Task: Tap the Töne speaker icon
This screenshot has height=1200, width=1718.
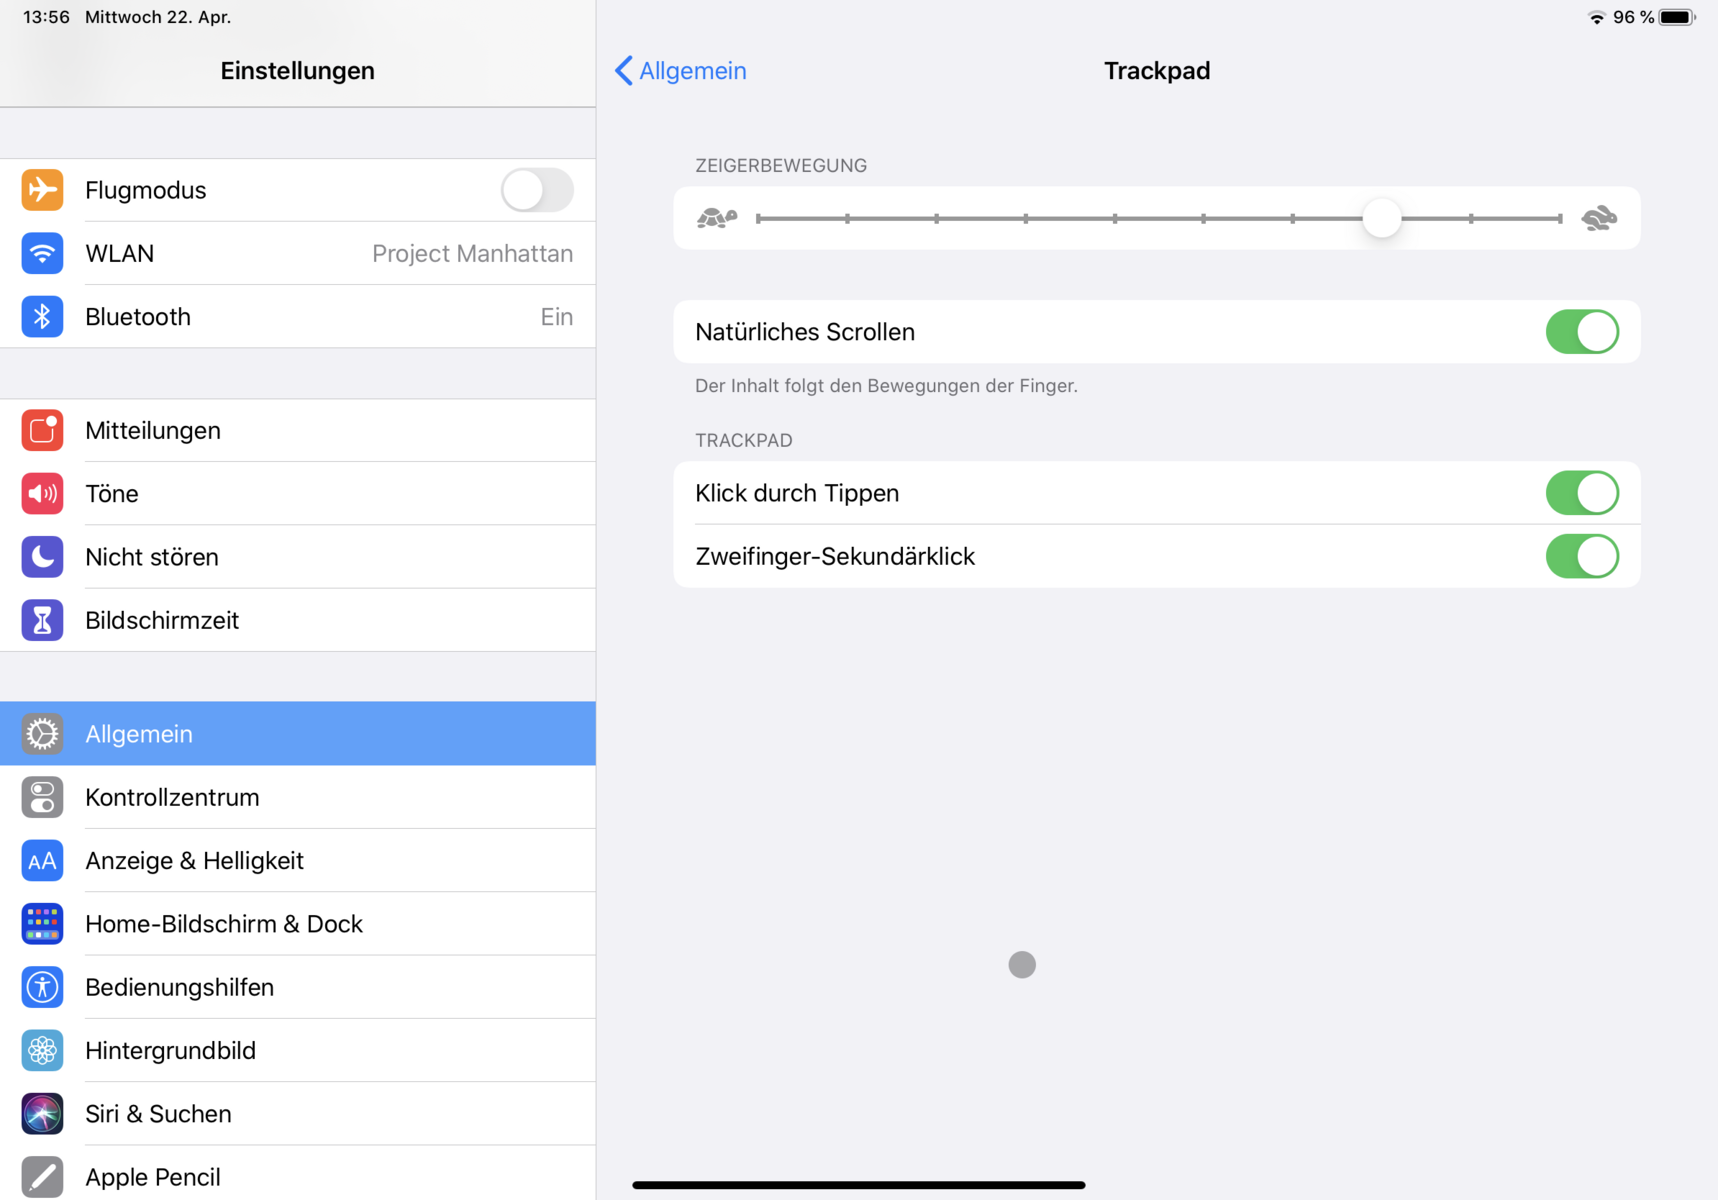Action: pos(42,494)
